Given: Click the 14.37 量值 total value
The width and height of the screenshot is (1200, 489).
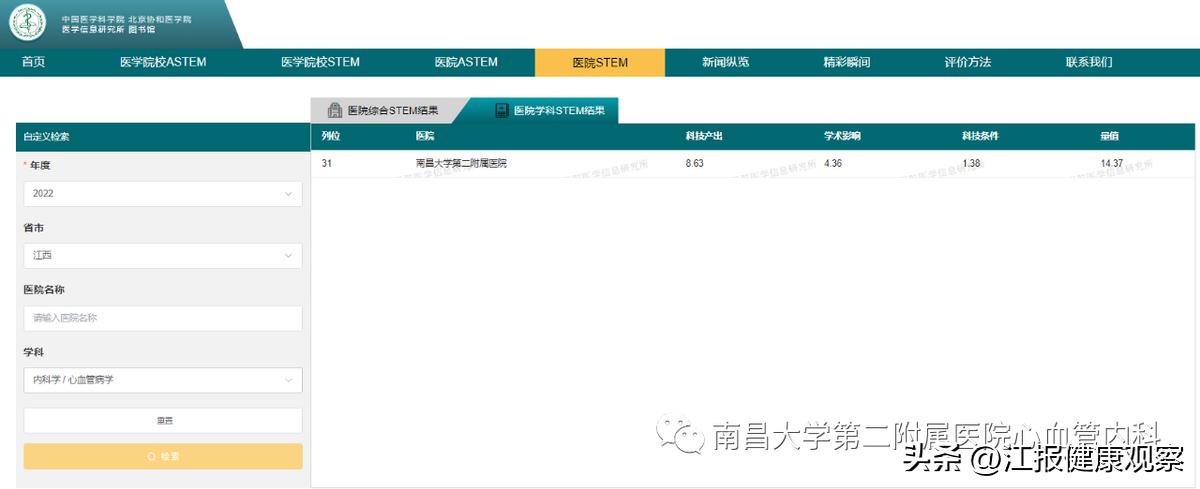Looking at the screenshot, I should (1112, 163).
